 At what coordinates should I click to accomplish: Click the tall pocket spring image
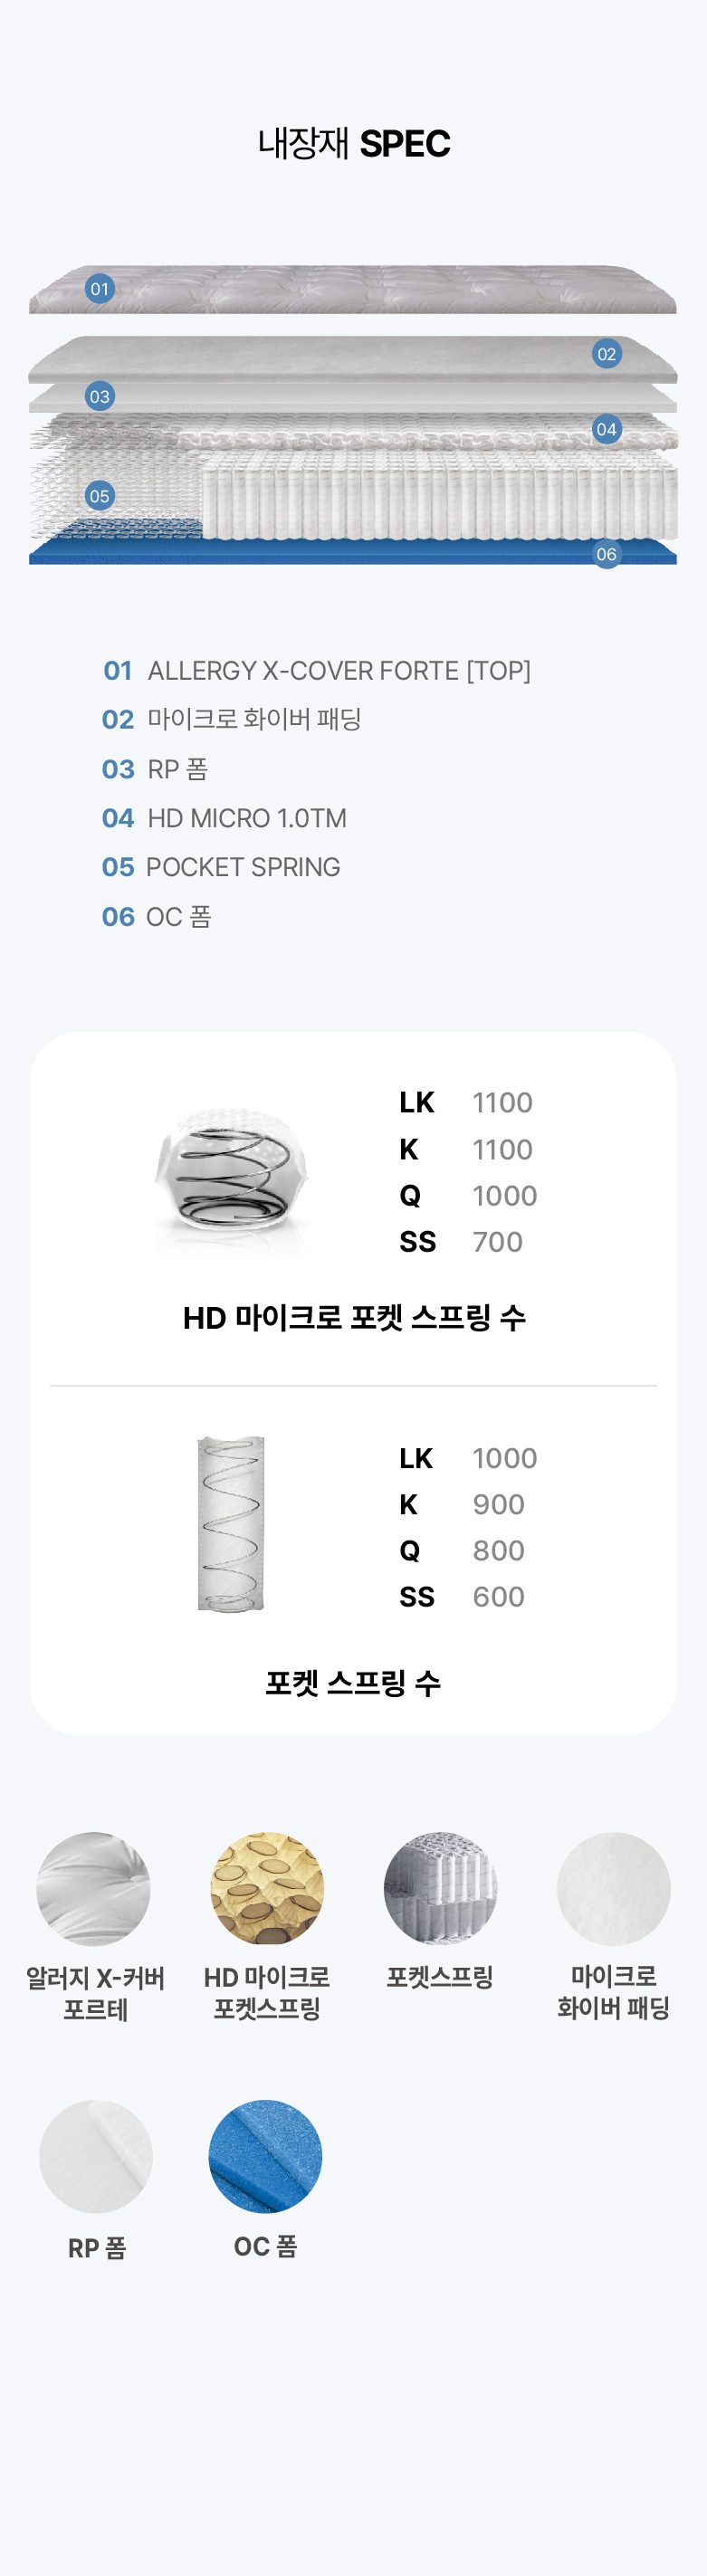point(231,1523)
